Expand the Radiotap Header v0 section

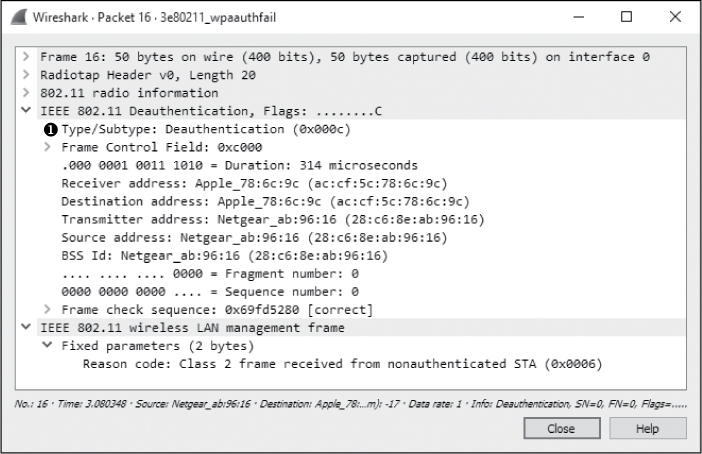(26, 75)
